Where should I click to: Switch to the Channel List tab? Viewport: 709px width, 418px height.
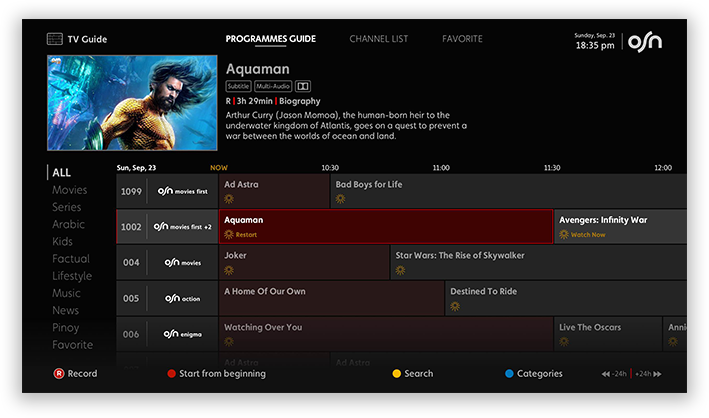pos(378,39)
